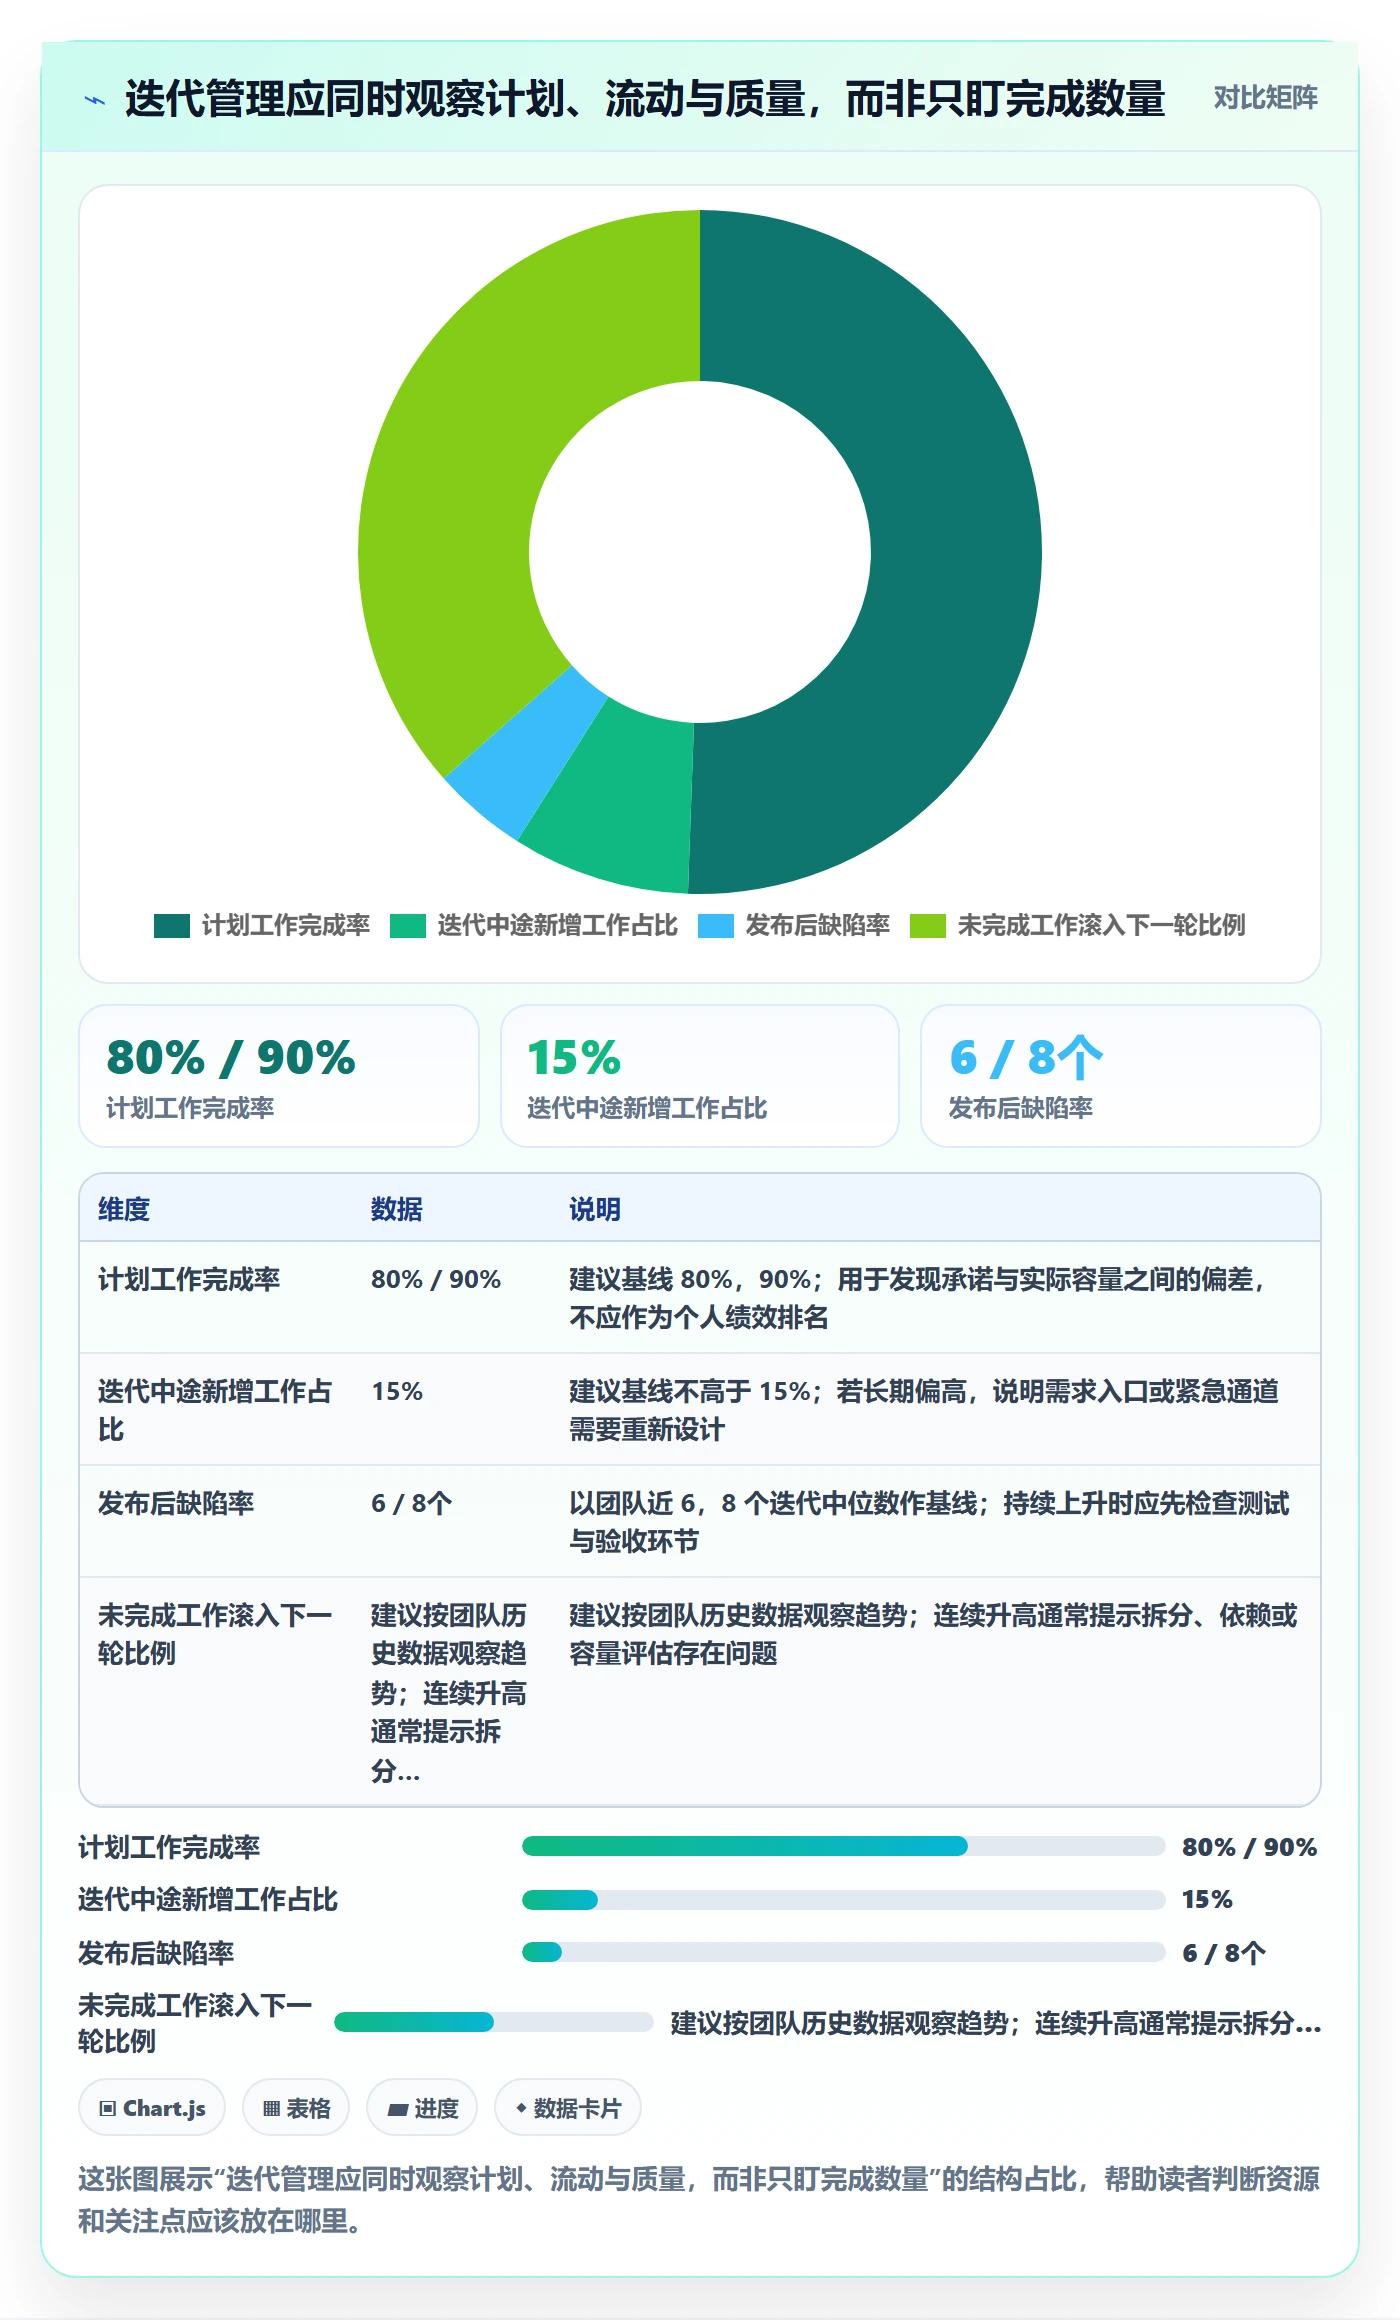
Task: Click the caption paragraph starting with 这张图展示
Action: point(700,2199)
